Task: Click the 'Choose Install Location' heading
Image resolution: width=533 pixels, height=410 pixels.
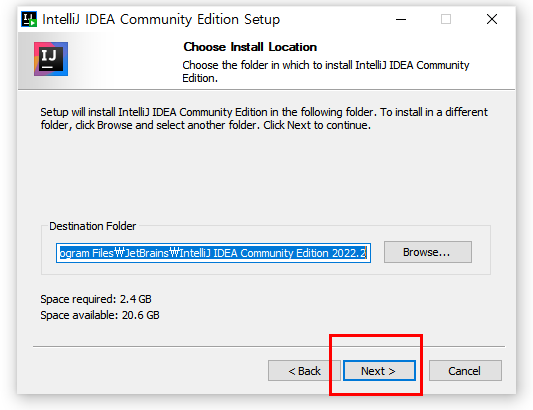Action: (250, 47)
